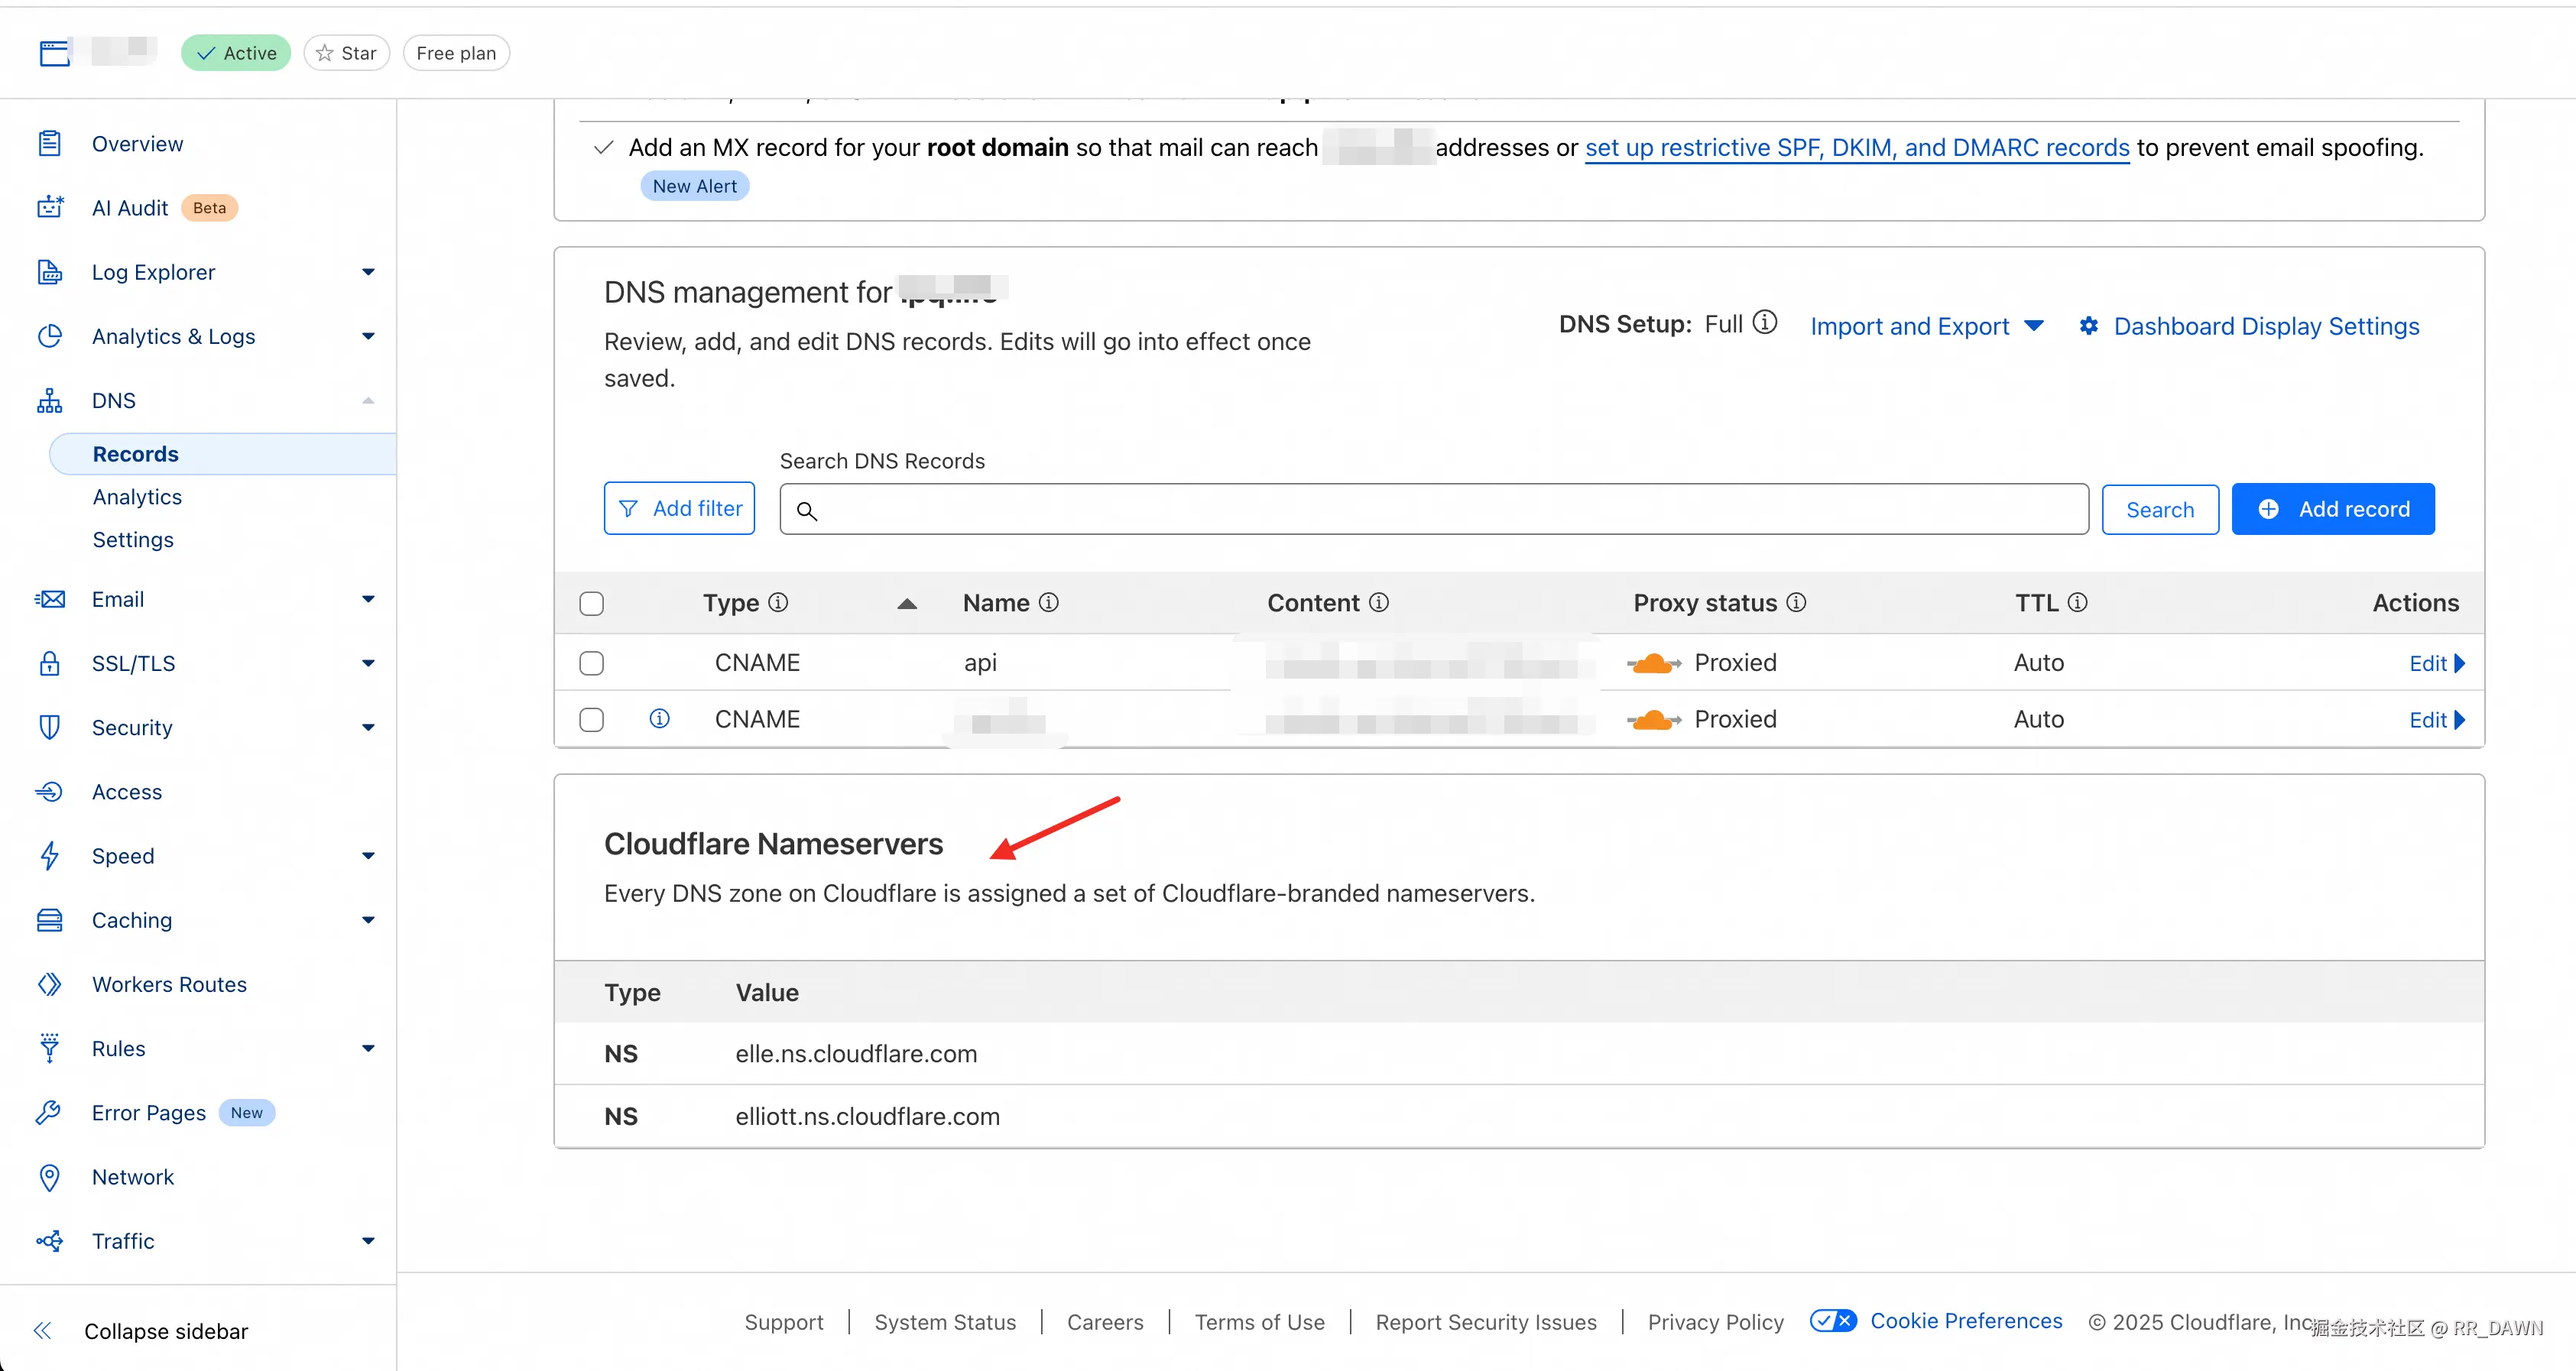The width and height of the screenshot is (2576, 1371).
Task: Click the Dashboard Display Settings gear icon
Action: click(x=2089, y=326)
